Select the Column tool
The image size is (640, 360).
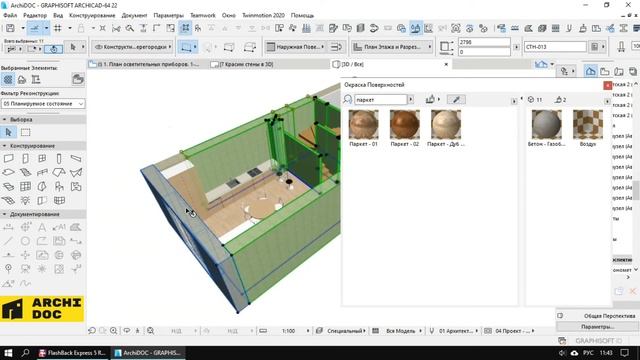(x=59, y=158)
